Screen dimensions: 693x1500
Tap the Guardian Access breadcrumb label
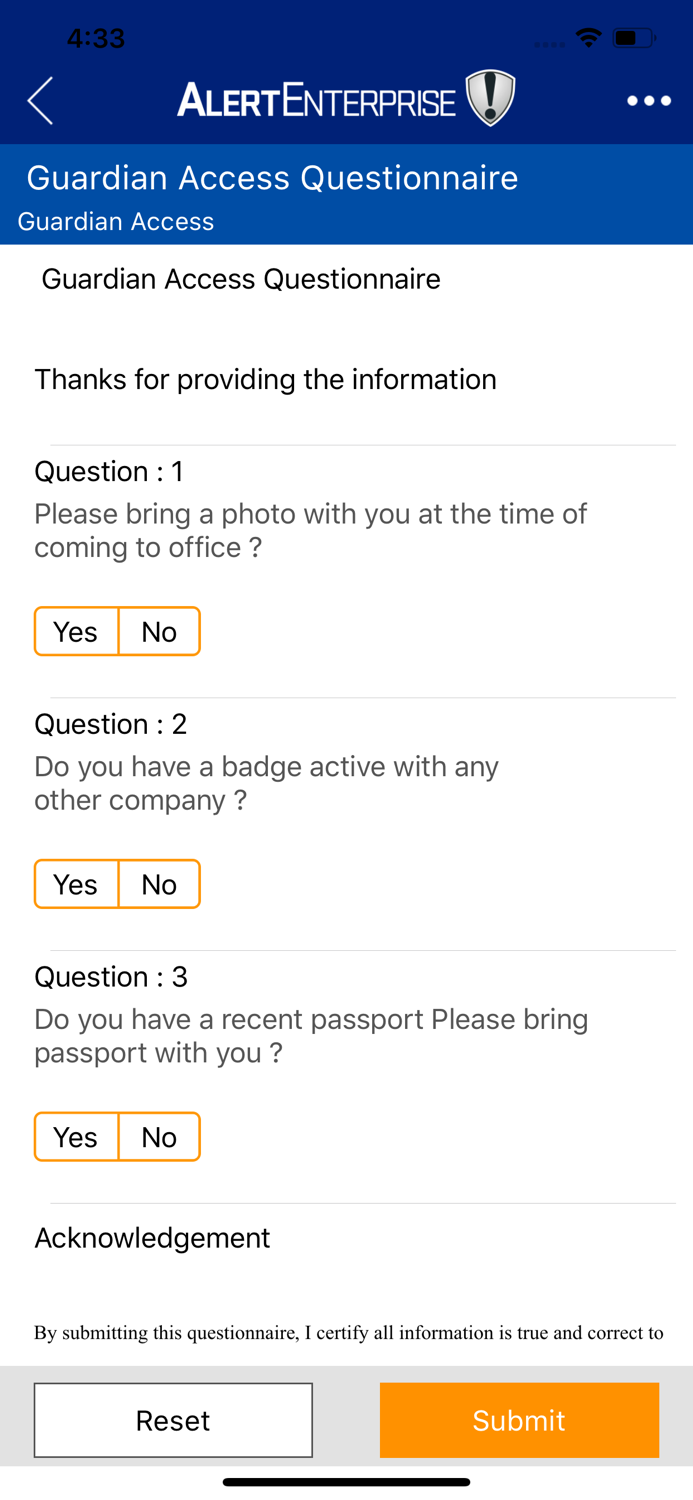click(114, 222)
